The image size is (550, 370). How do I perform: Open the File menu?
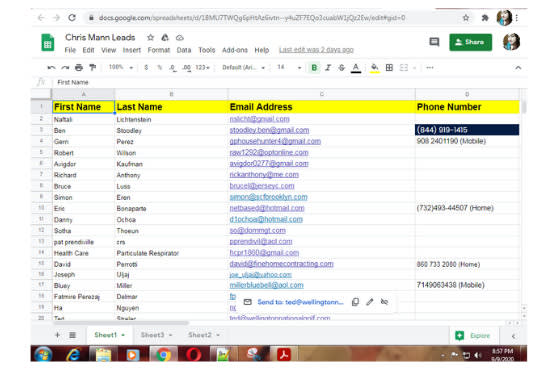[x=70, y=50]
